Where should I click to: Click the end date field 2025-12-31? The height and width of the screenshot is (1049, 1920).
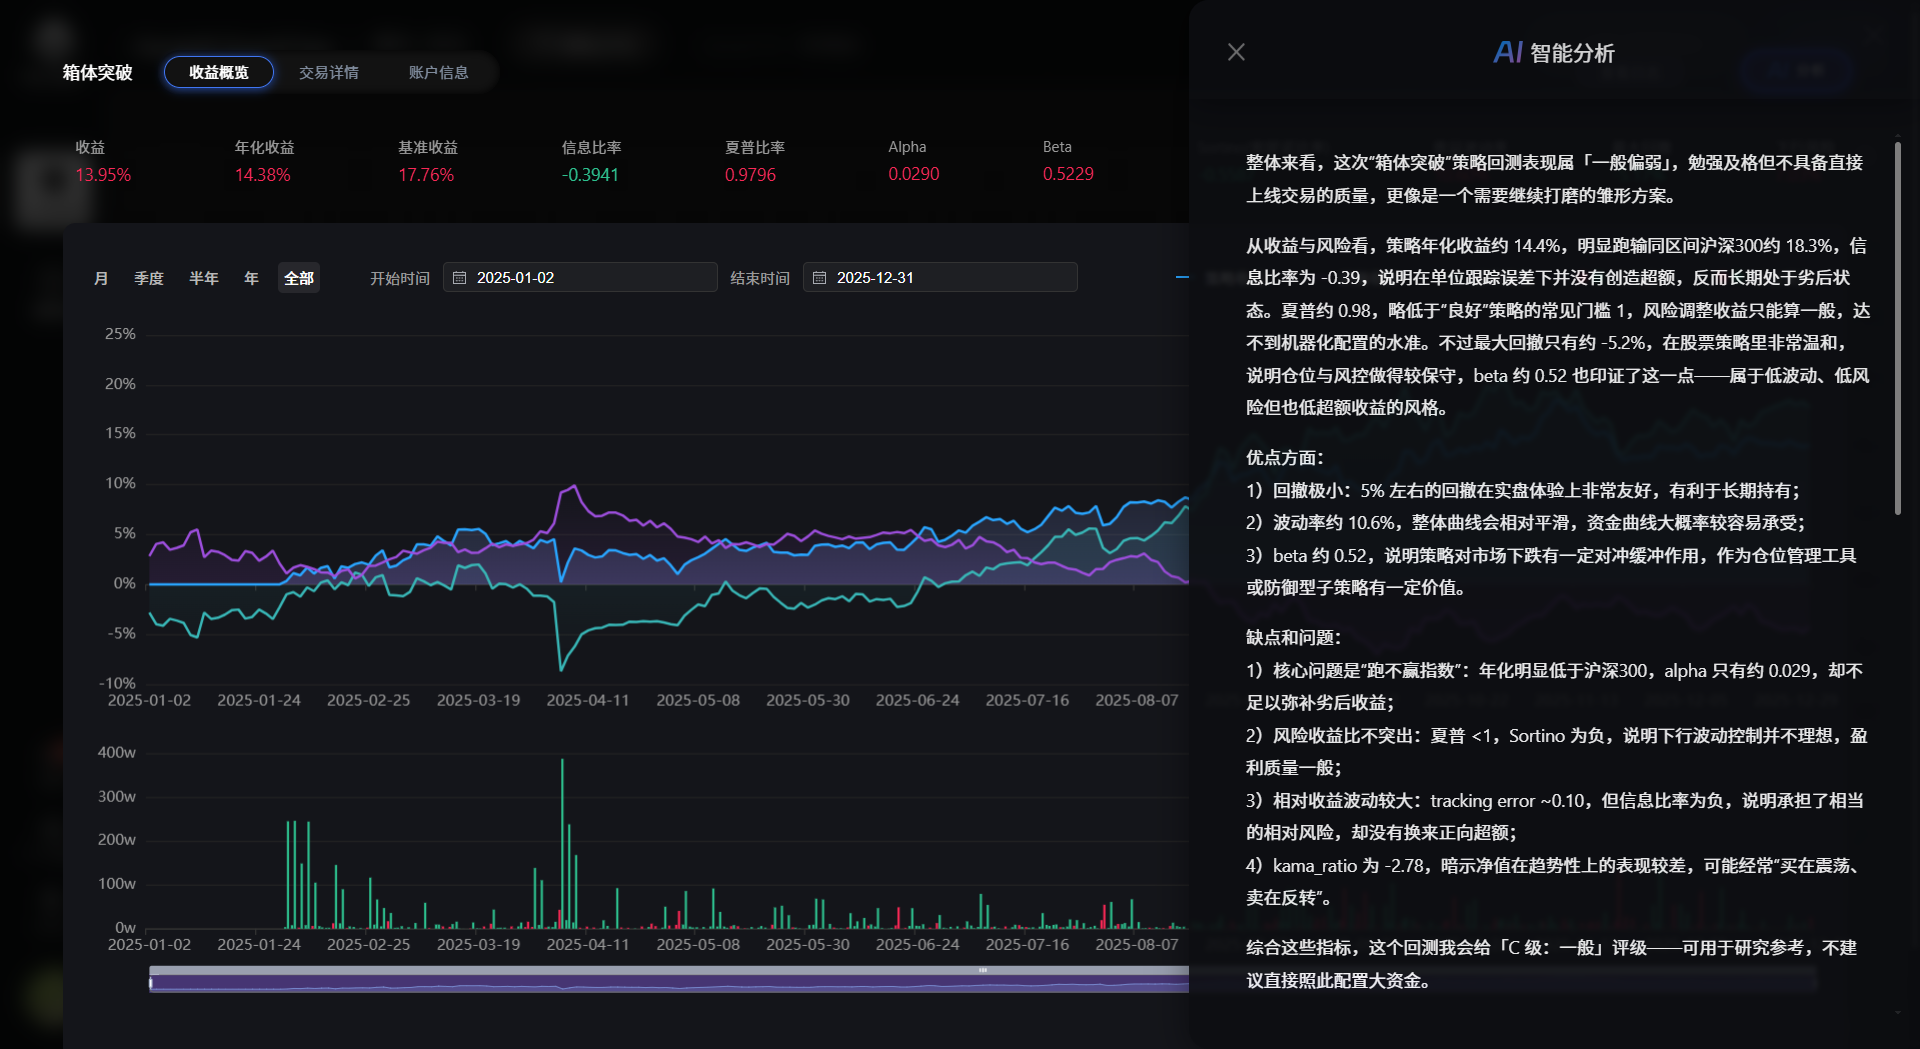point(940,277)
